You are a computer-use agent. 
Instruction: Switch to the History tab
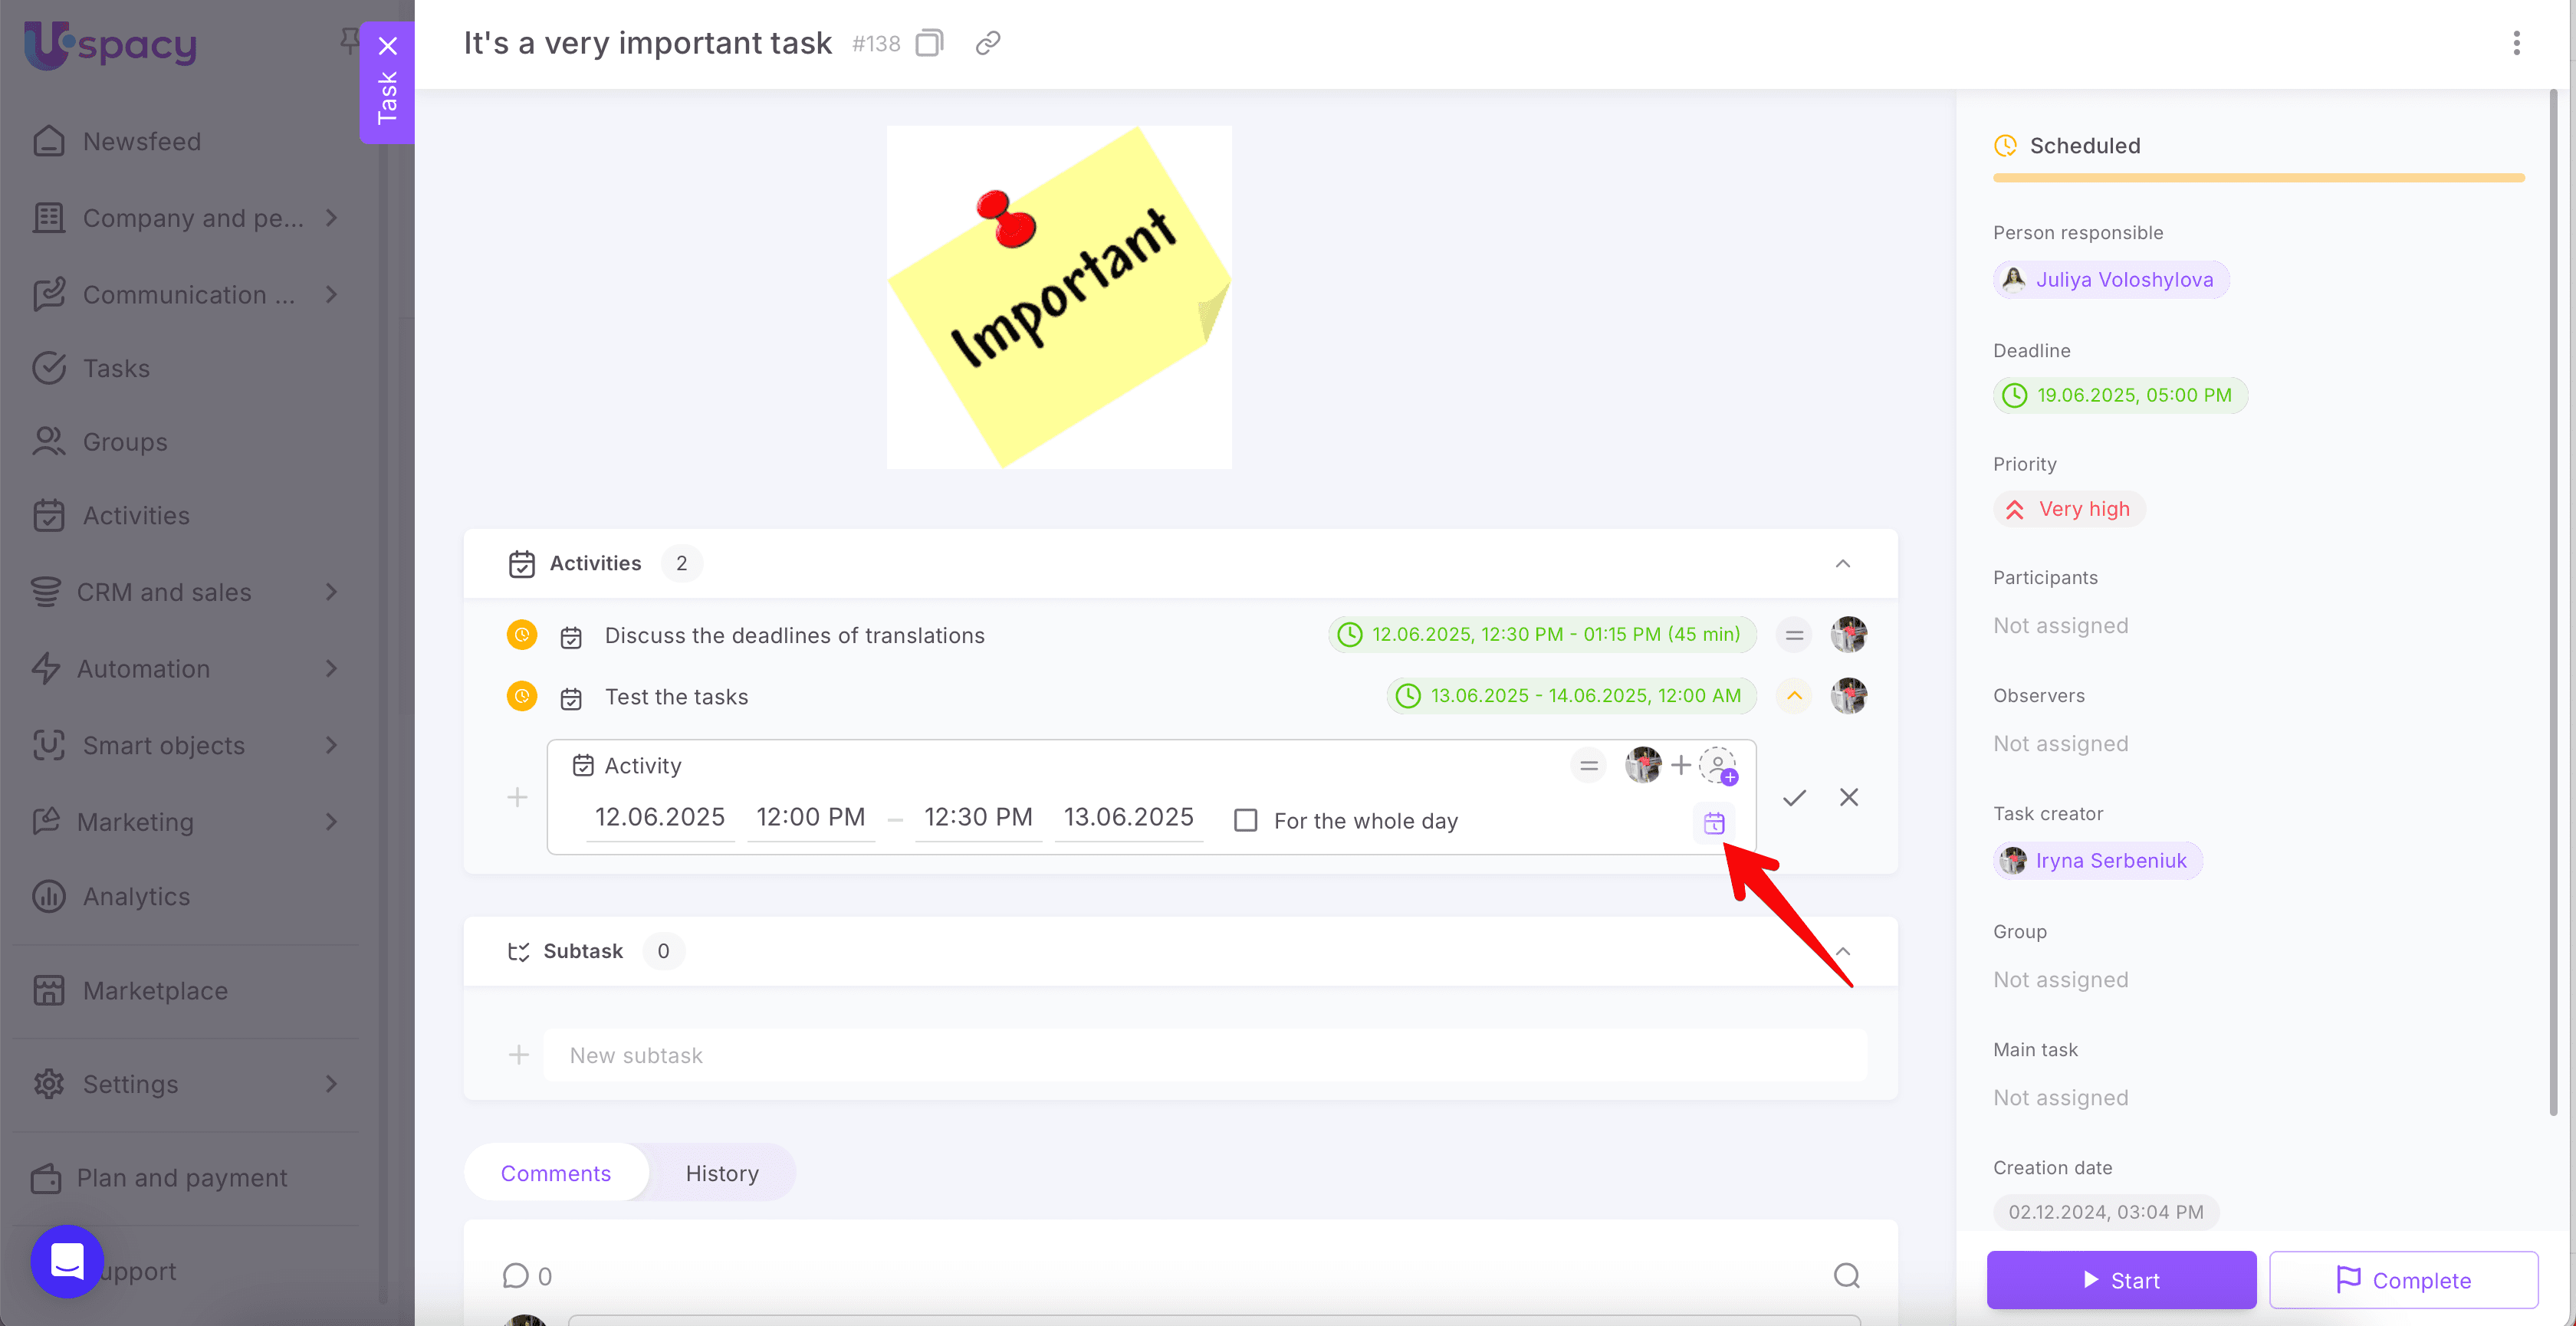tap(721, 1173)
